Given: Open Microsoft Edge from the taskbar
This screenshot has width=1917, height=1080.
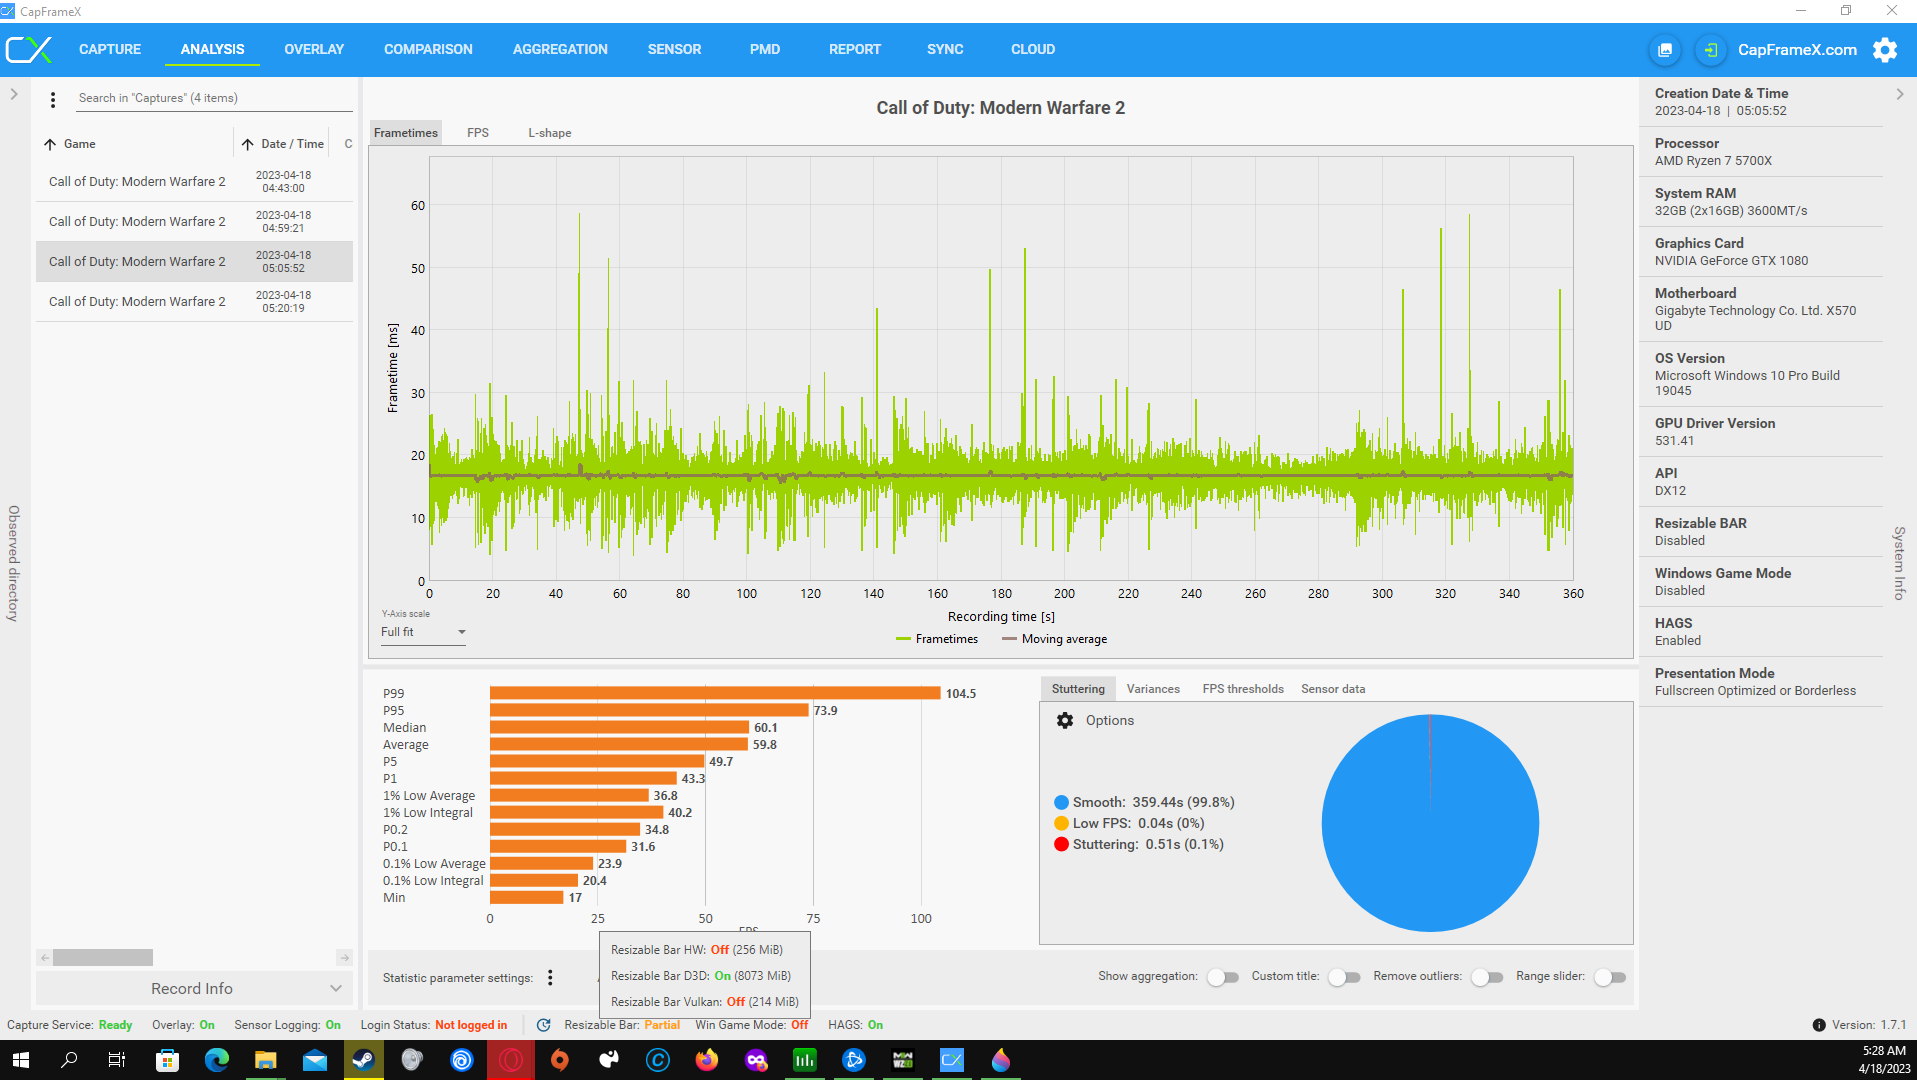Looking at the screenshot, I should click(x=217, y=1060).
